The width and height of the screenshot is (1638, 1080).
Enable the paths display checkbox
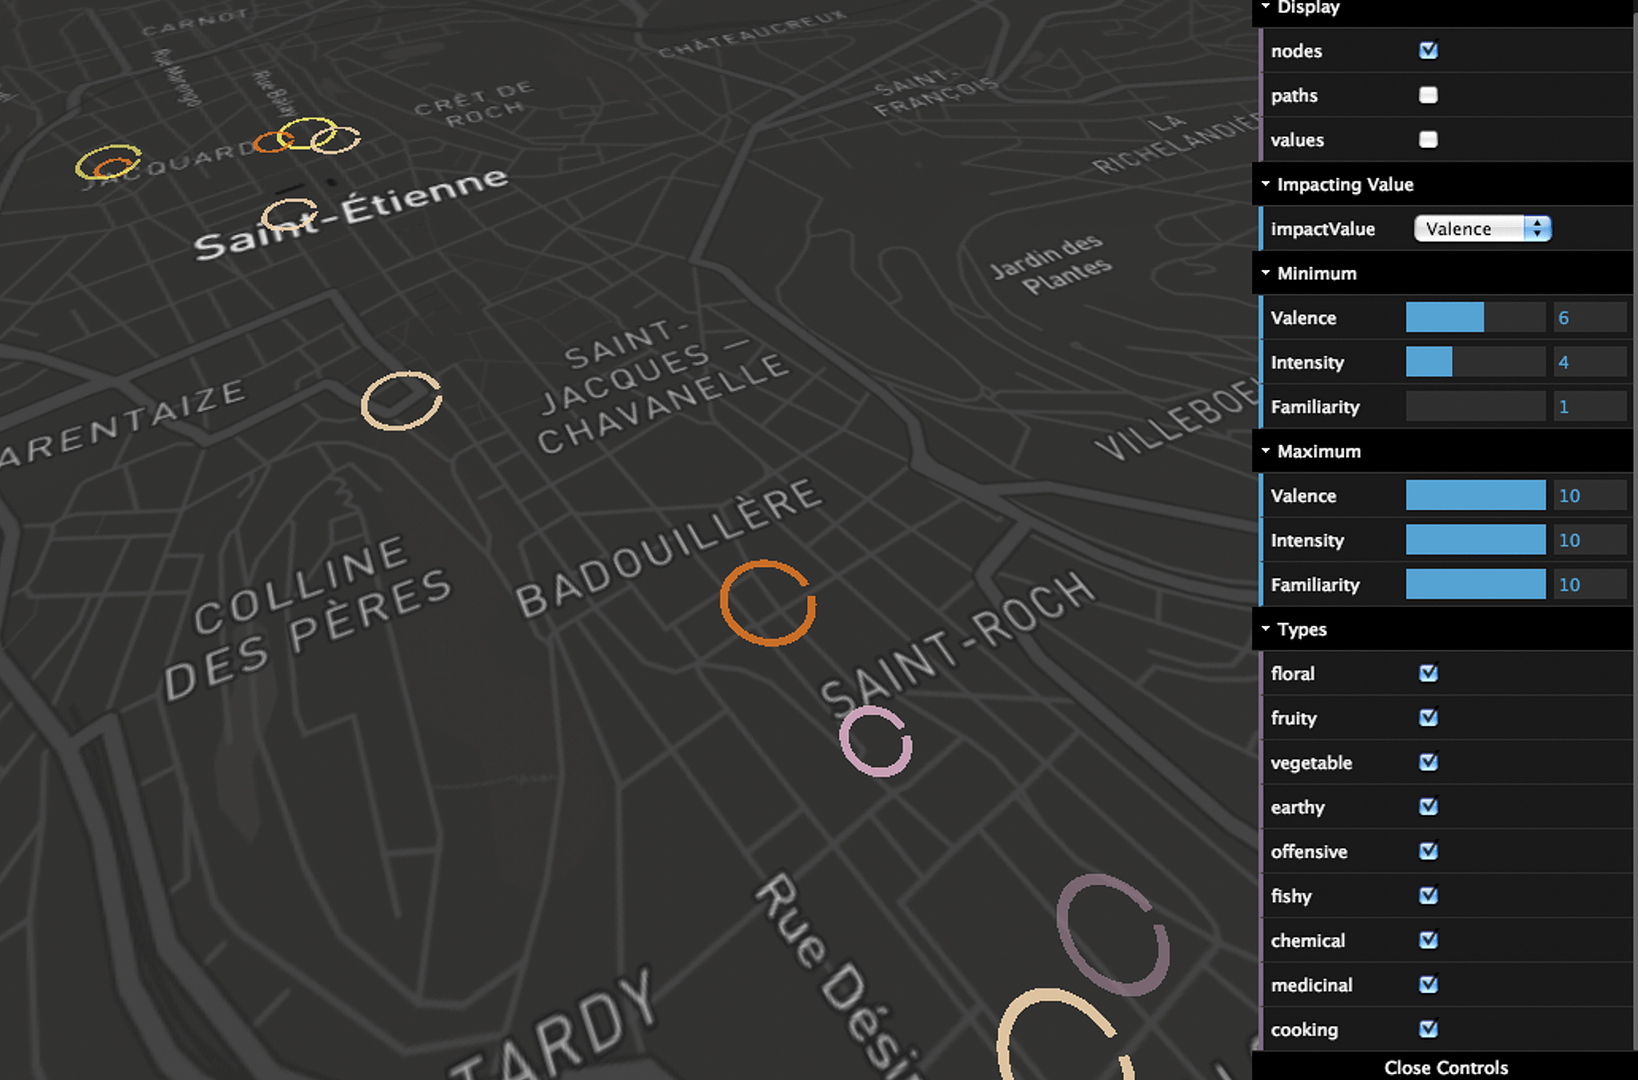pos(1428,95)
